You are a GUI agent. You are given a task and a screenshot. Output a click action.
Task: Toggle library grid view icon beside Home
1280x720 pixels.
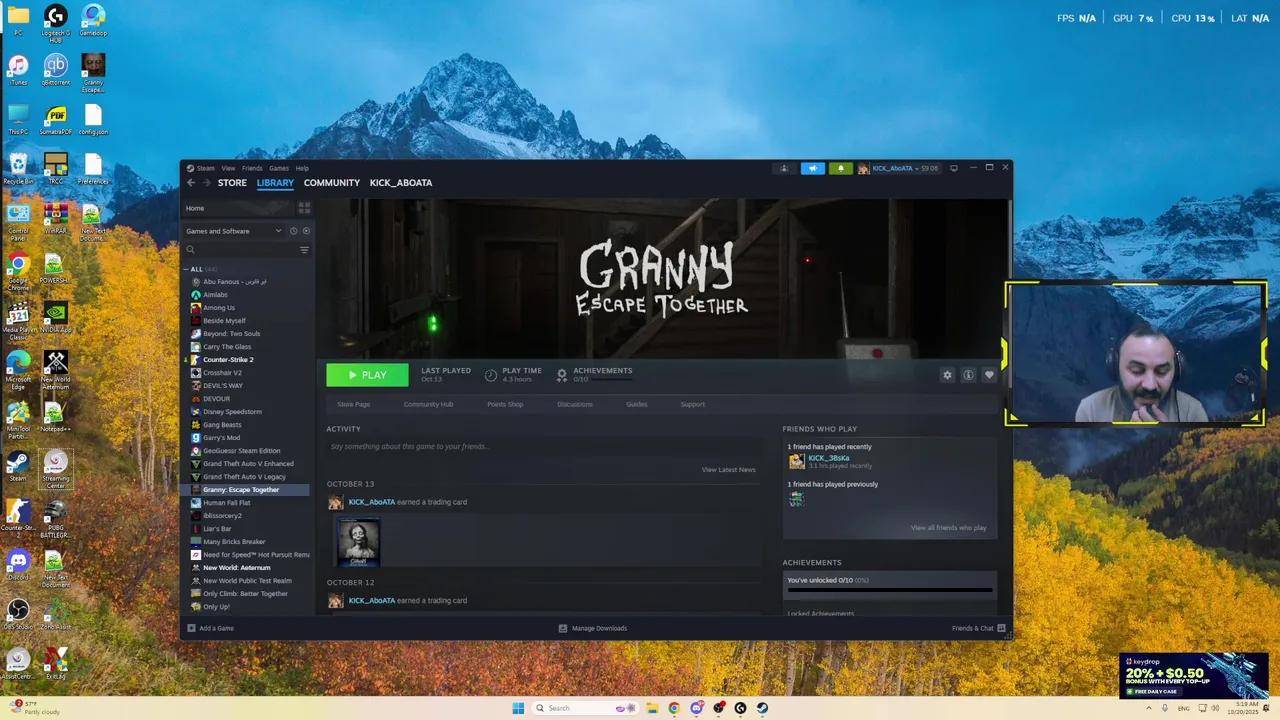(x=304, y=208)
